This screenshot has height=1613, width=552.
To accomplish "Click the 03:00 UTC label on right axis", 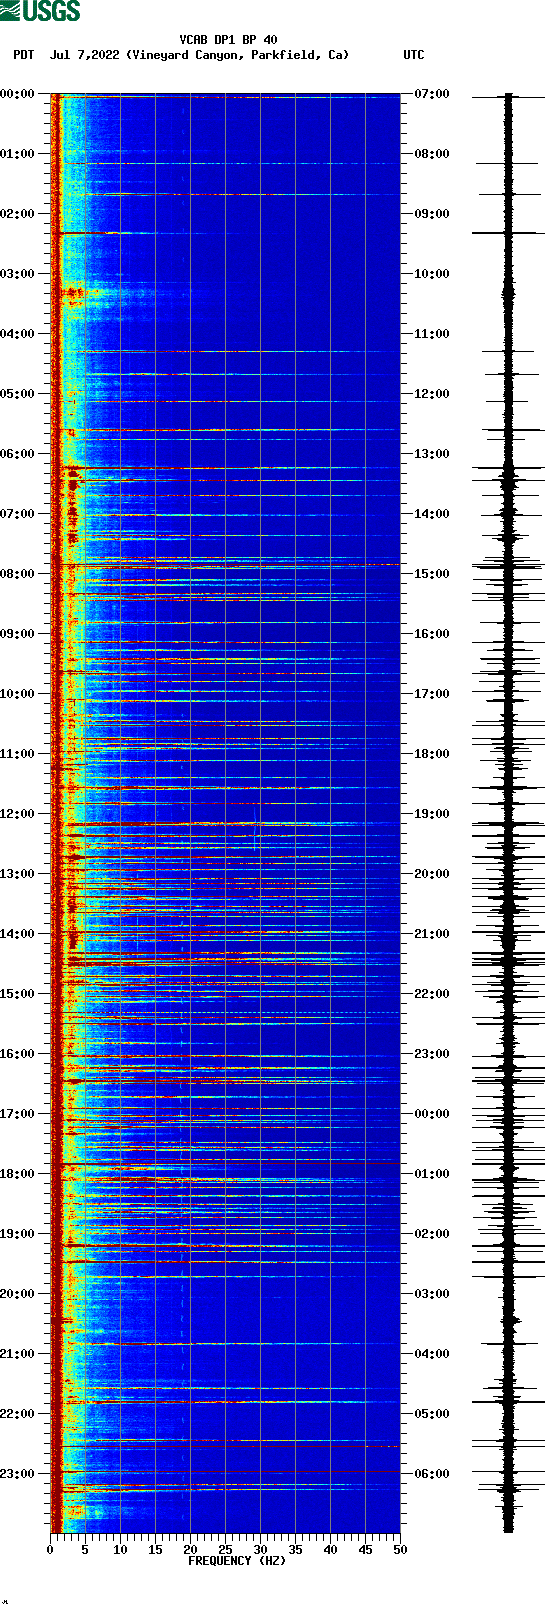I will click(x=432, y=1294).
